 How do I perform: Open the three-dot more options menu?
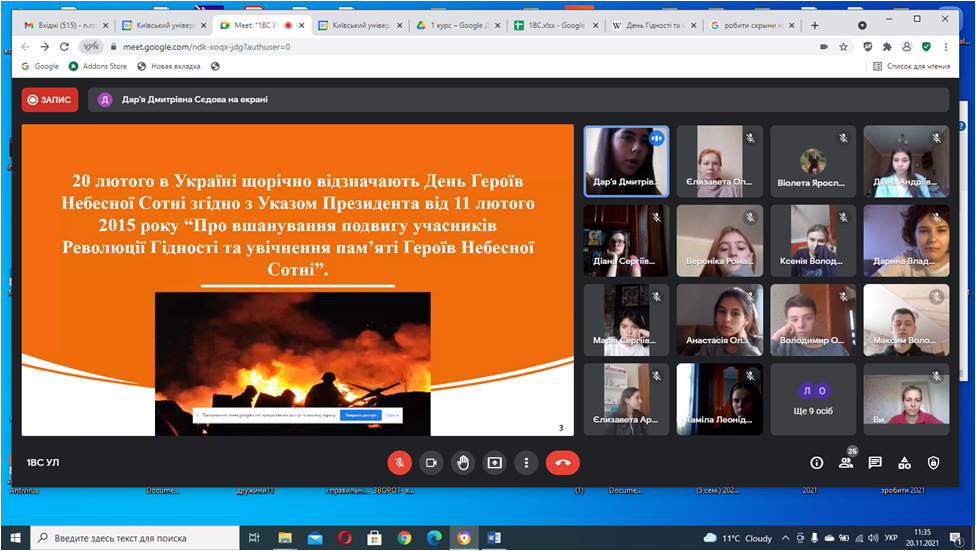coord(527,462)
